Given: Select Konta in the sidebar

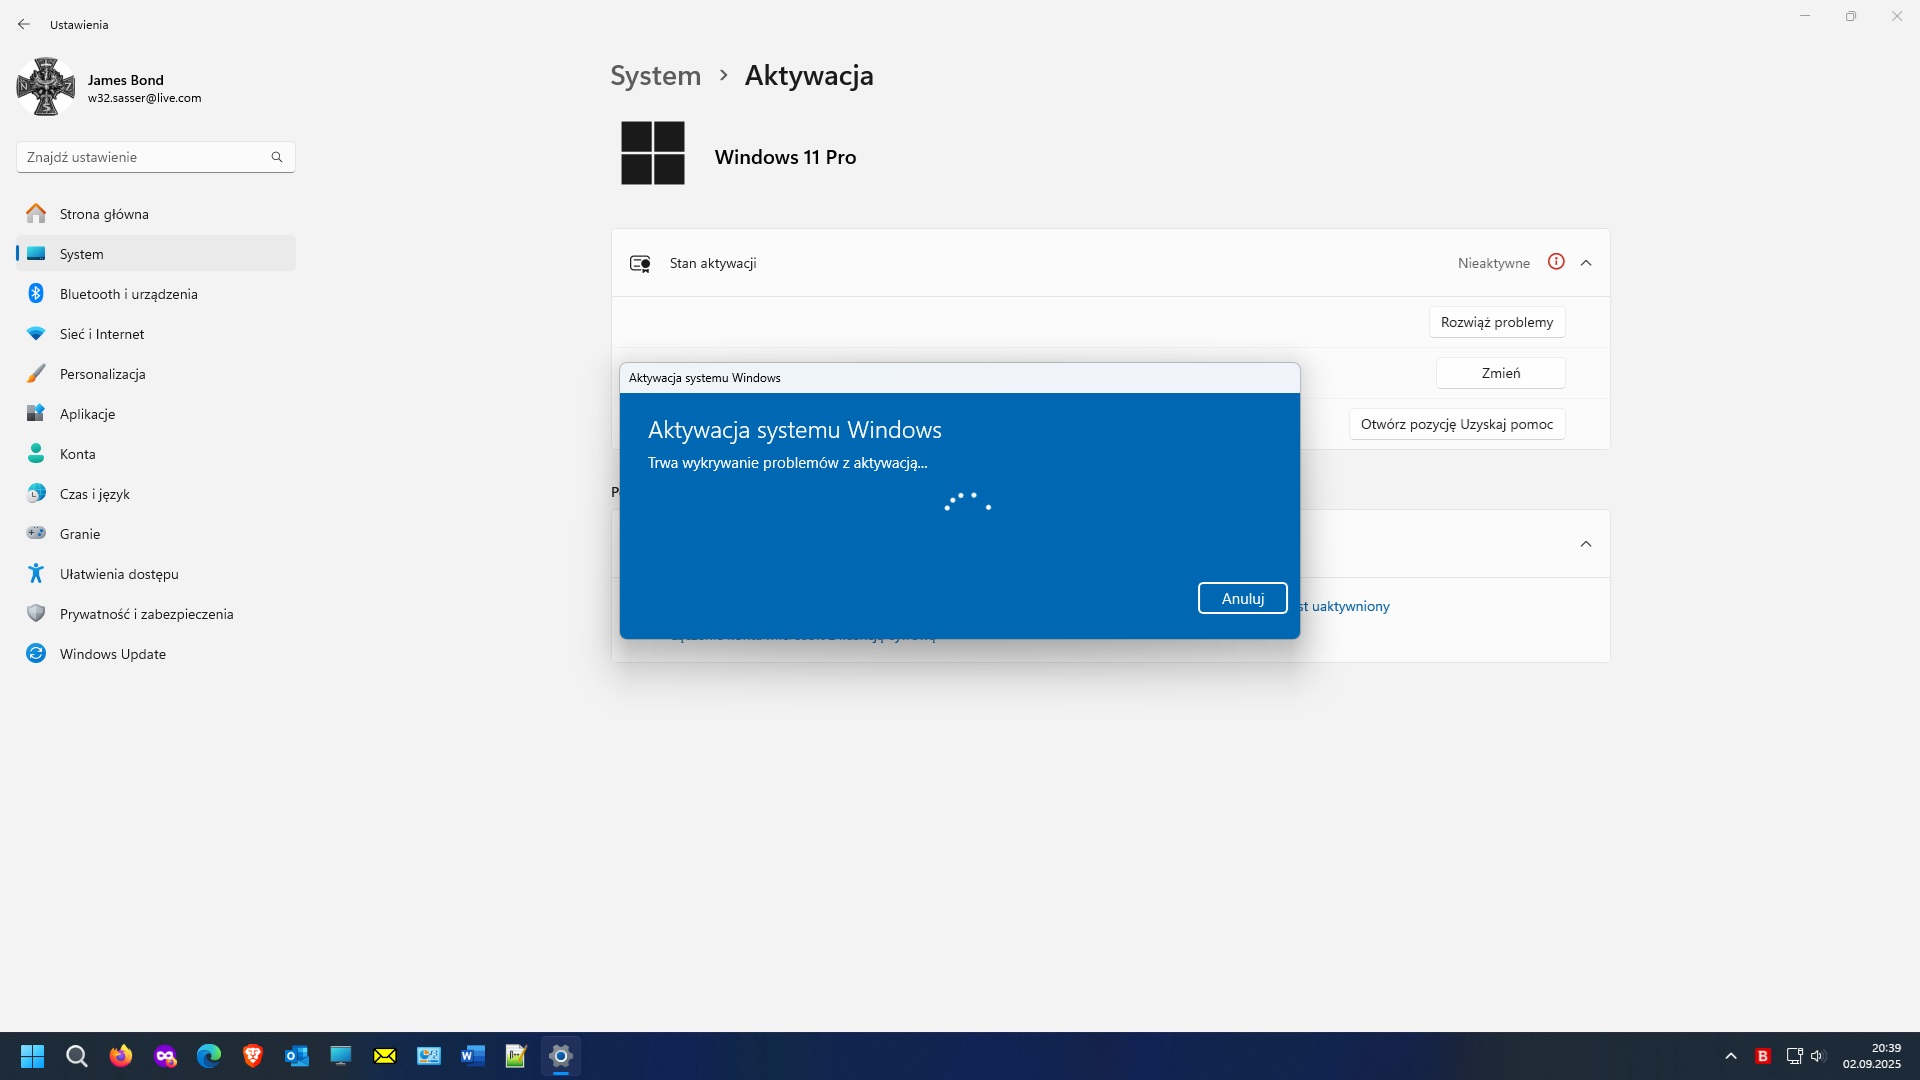Looking at the screenshot, I should 156,454.
